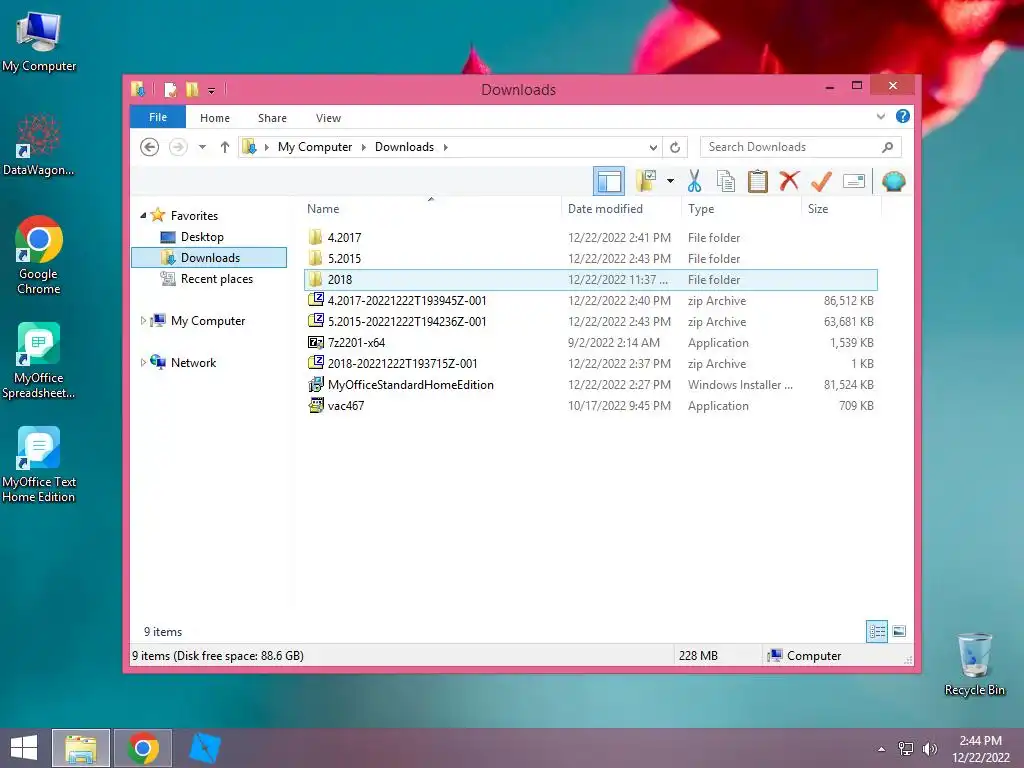Sort by the Size column header
1024x768 pixels.
841,208
